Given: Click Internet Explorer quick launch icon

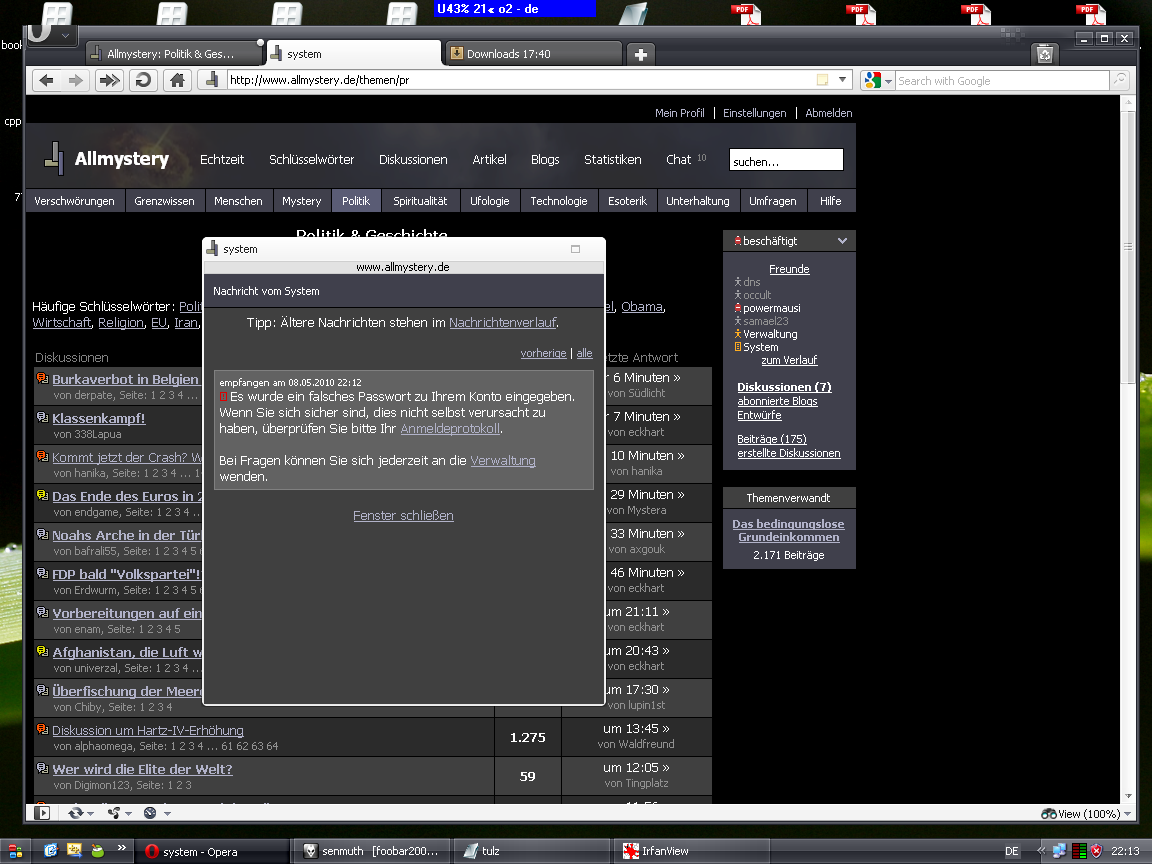Looking at the screenshot, I should pos(50,851).
